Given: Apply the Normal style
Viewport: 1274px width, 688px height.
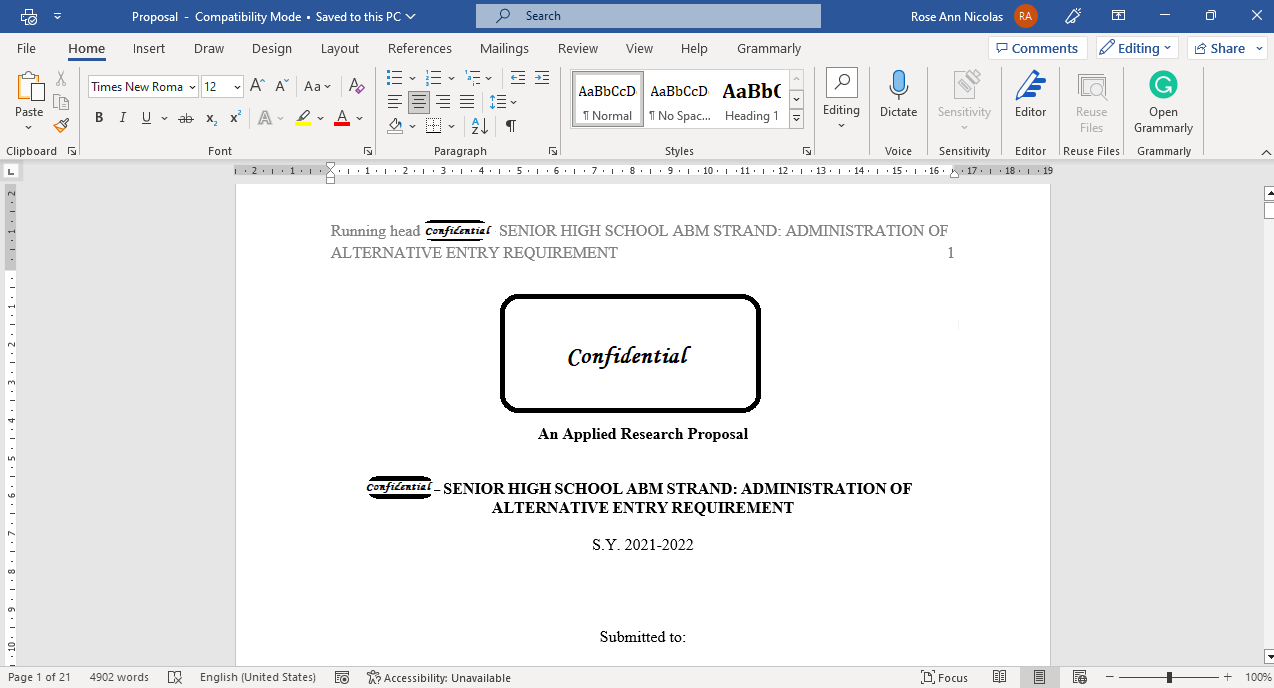Looking at the screenshot, I should (607, 100).
